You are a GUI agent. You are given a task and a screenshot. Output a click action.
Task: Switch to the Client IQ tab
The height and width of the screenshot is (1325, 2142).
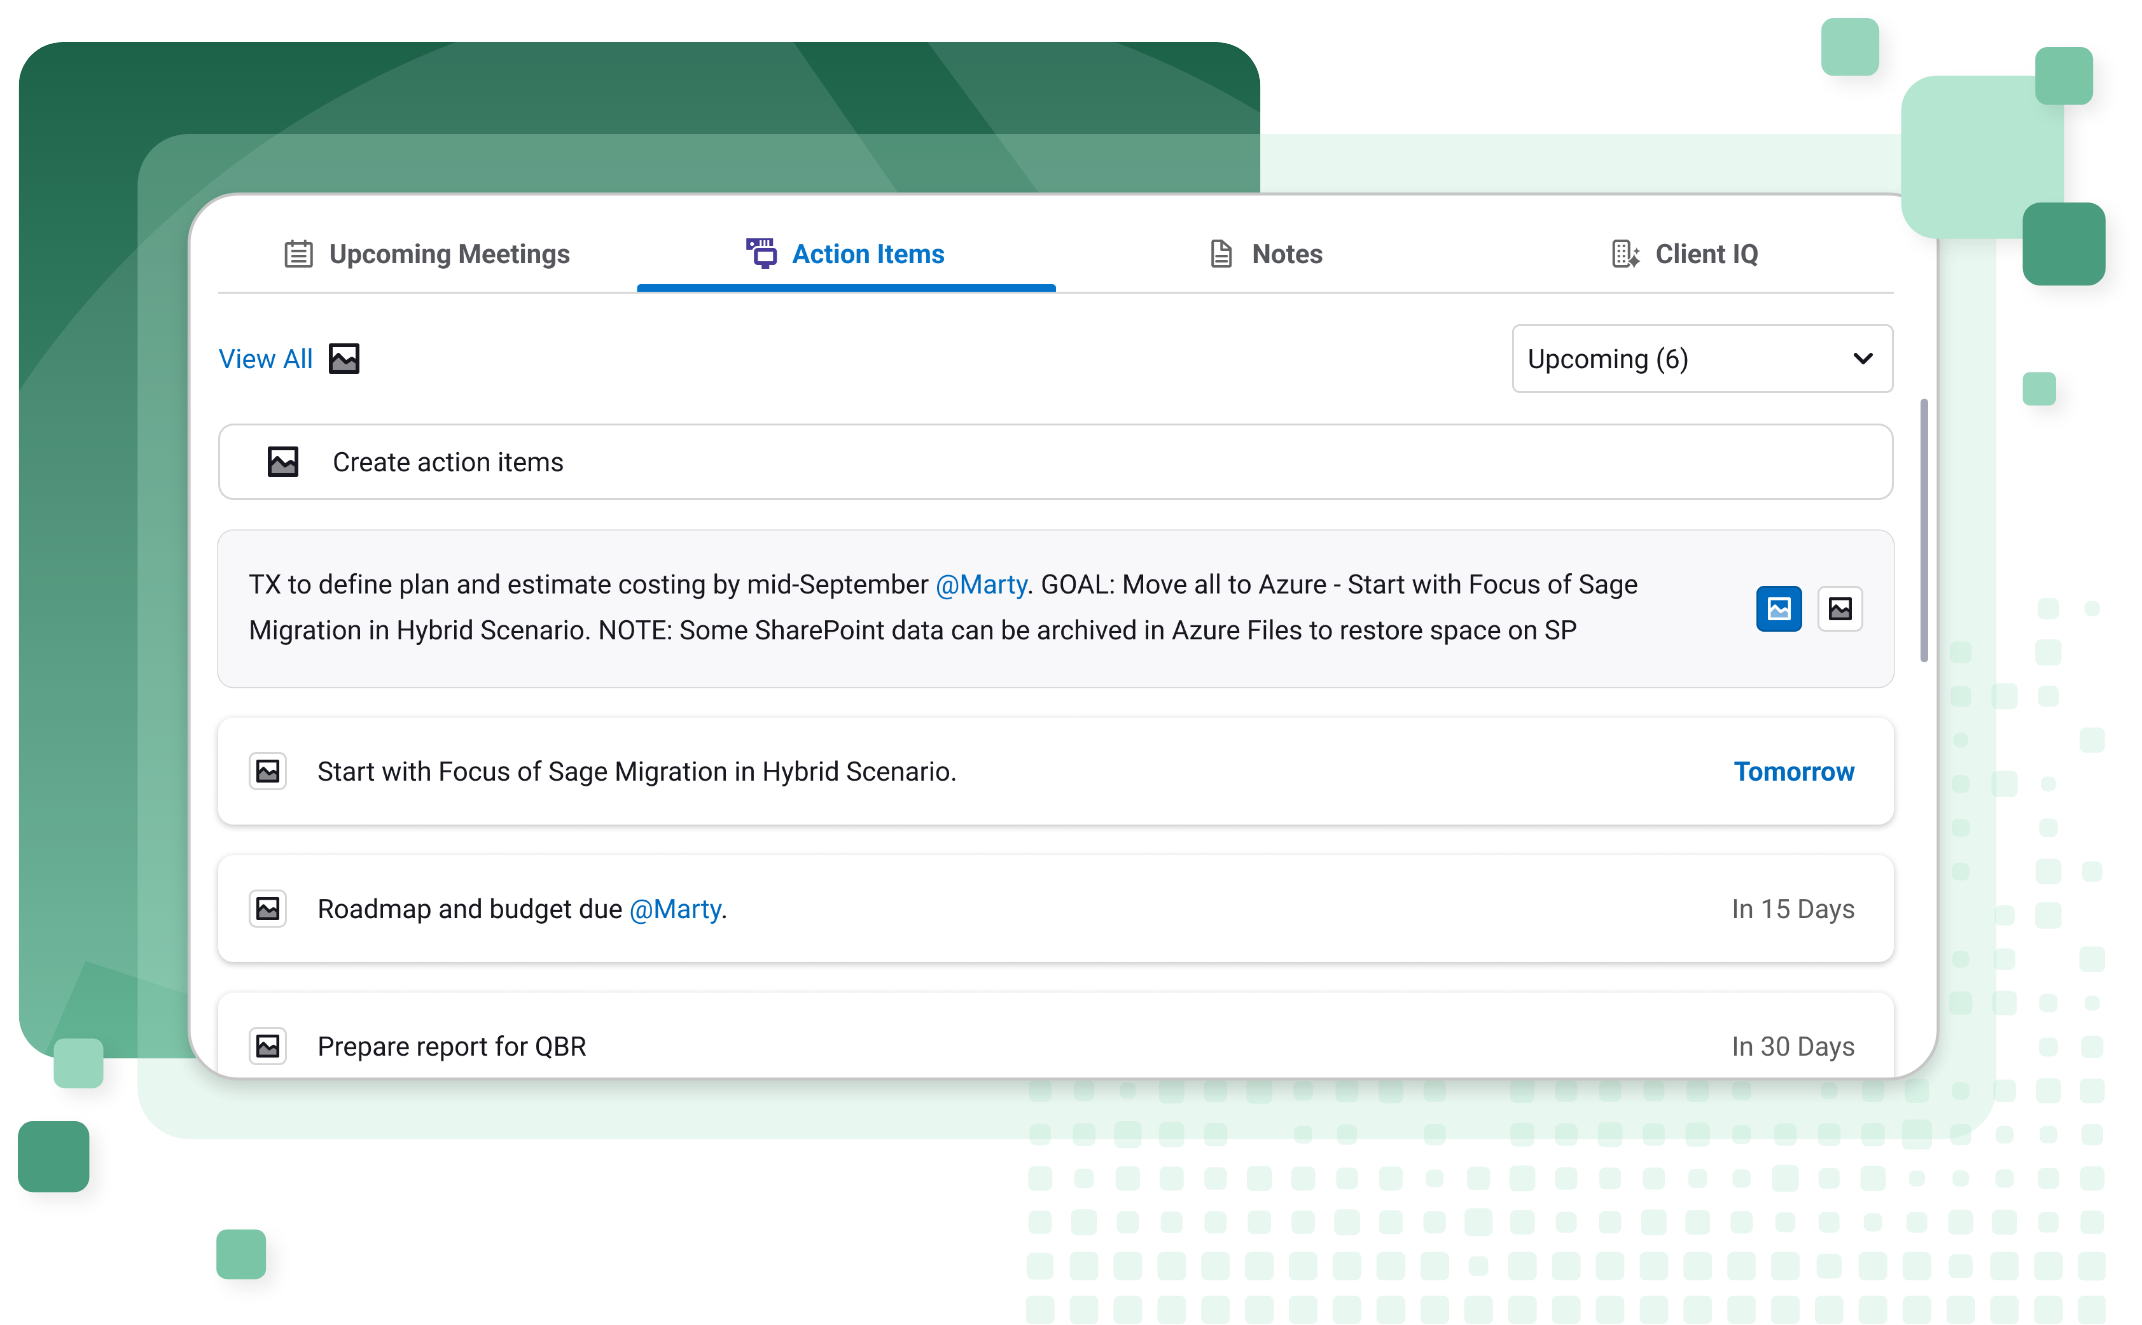(1705, 254)
